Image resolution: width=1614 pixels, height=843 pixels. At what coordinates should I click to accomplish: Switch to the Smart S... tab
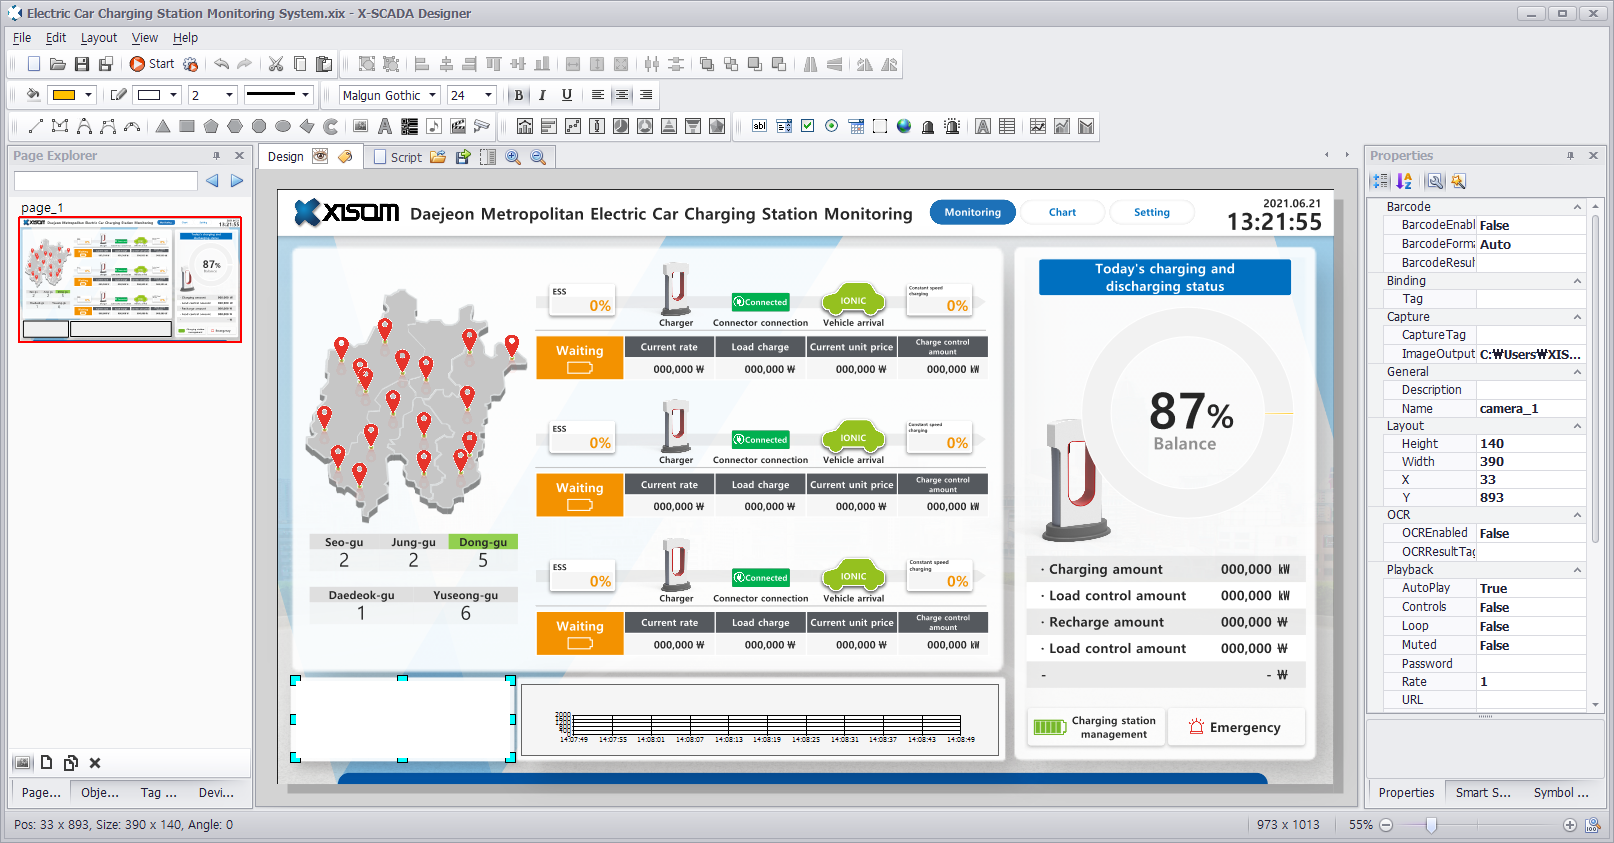(1483, 792)
